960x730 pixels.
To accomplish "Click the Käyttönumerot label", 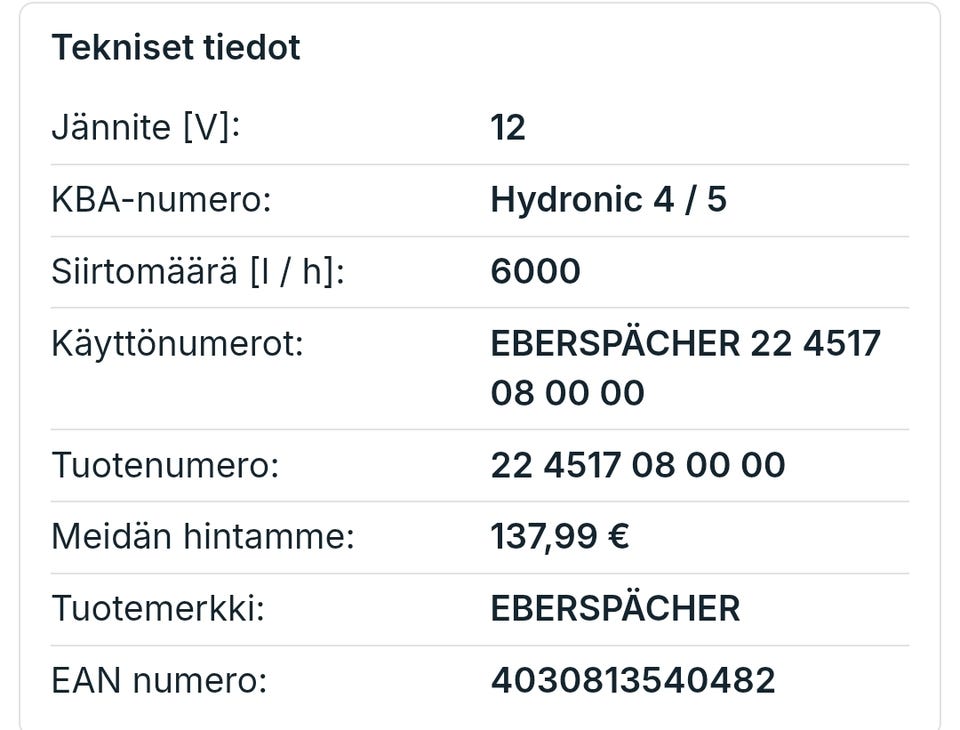I will pos(178,344).
